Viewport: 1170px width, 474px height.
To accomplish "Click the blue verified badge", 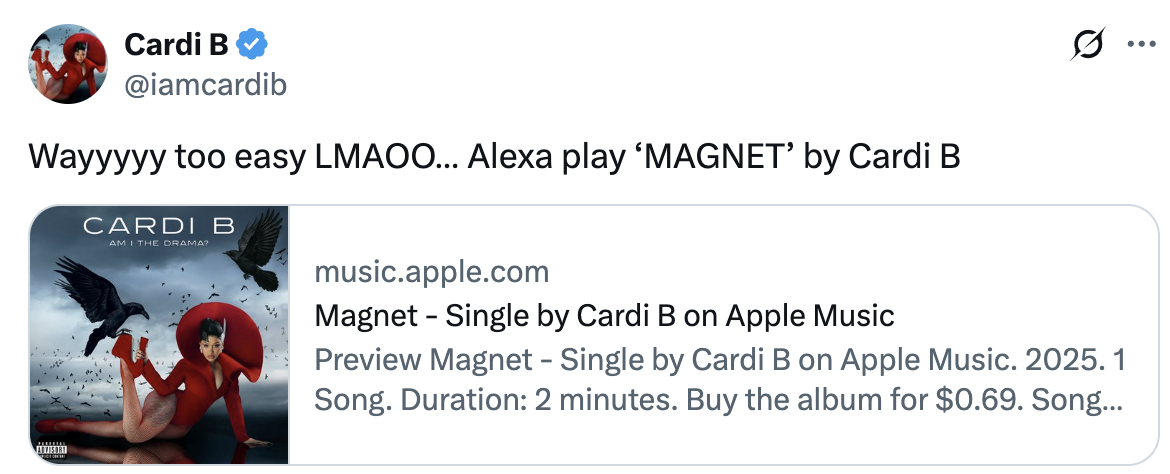I will point(253,45).
